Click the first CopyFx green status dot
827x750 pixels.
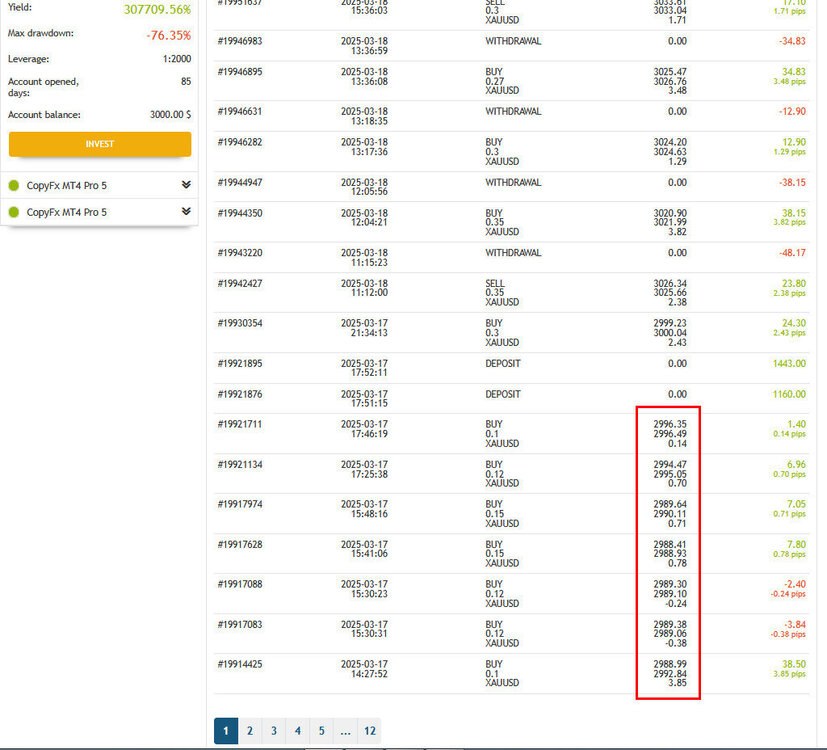point(14,185)
